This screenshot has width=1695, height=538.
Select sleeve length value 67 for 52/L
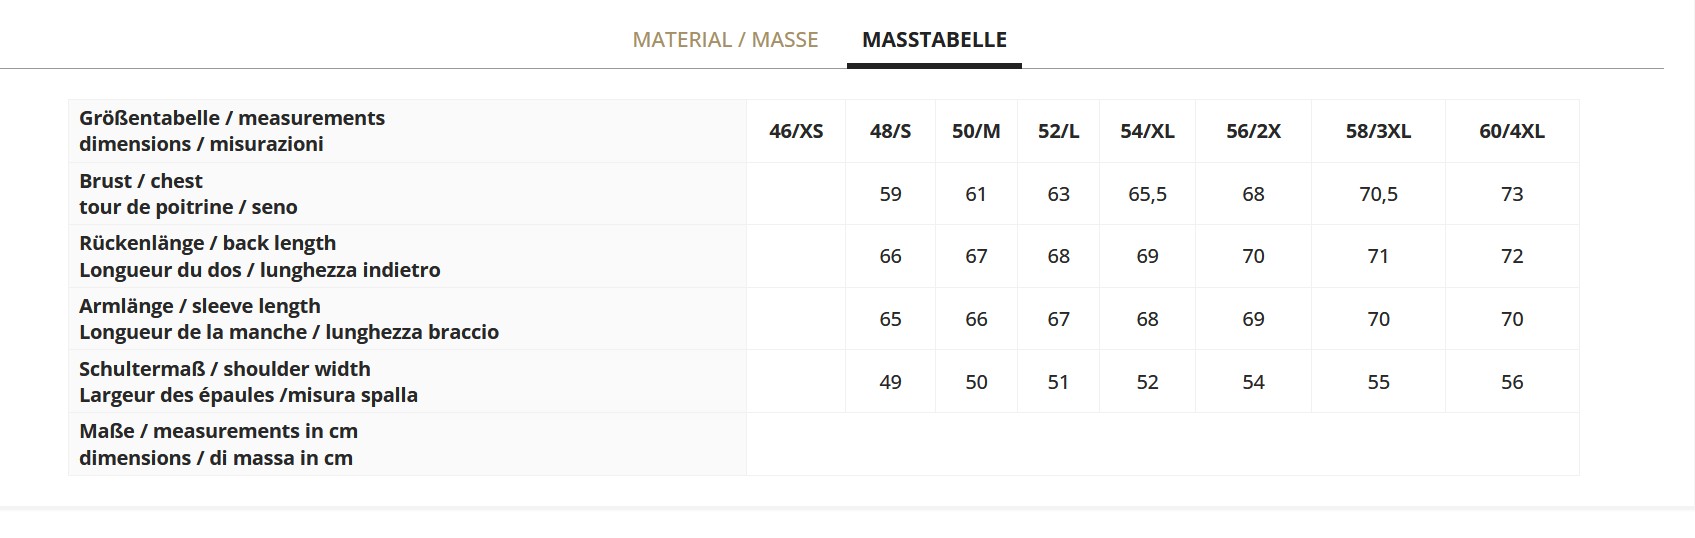pyautogui.click(x=1058, y=319)
